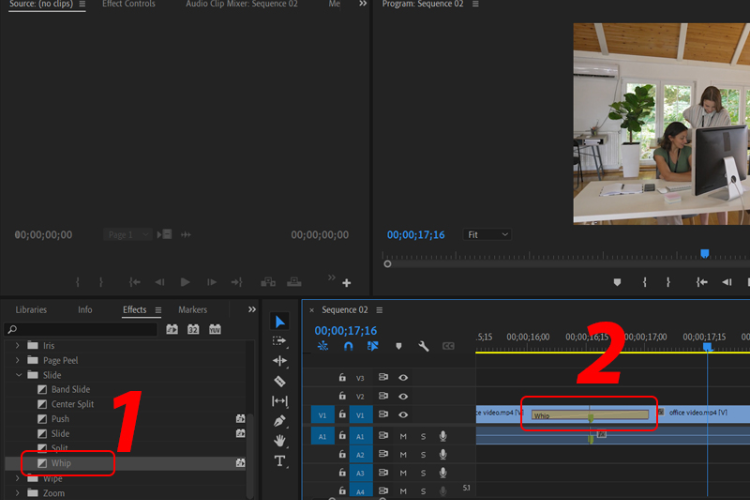Click Source monitor Step Forward button
This screenshot has width=750, height=500.
[x=211, y=282]
